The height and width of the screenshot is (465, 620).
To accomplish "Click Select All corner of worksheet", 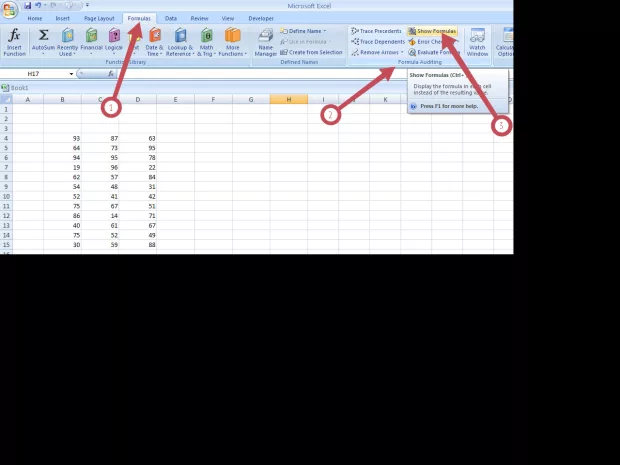I will [x=6, y=99].
